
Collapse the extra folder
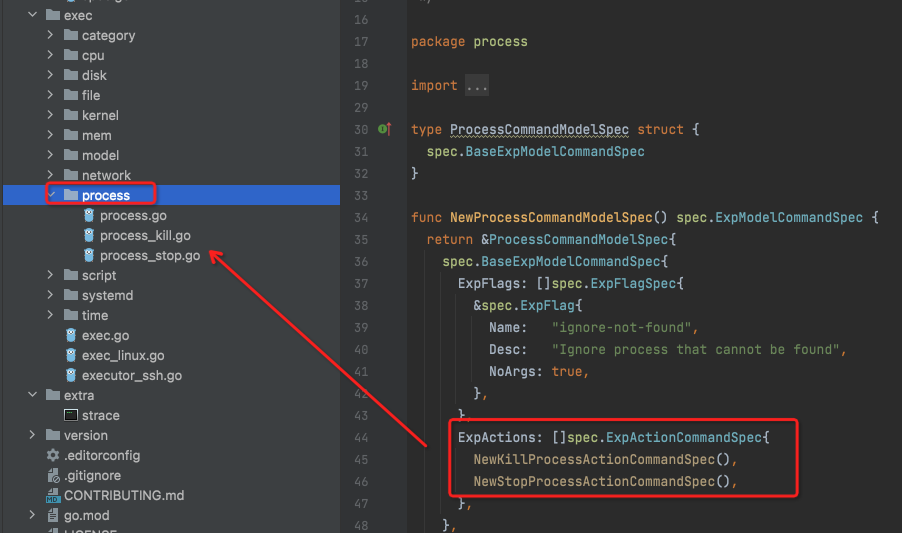[x=33, y=396]
